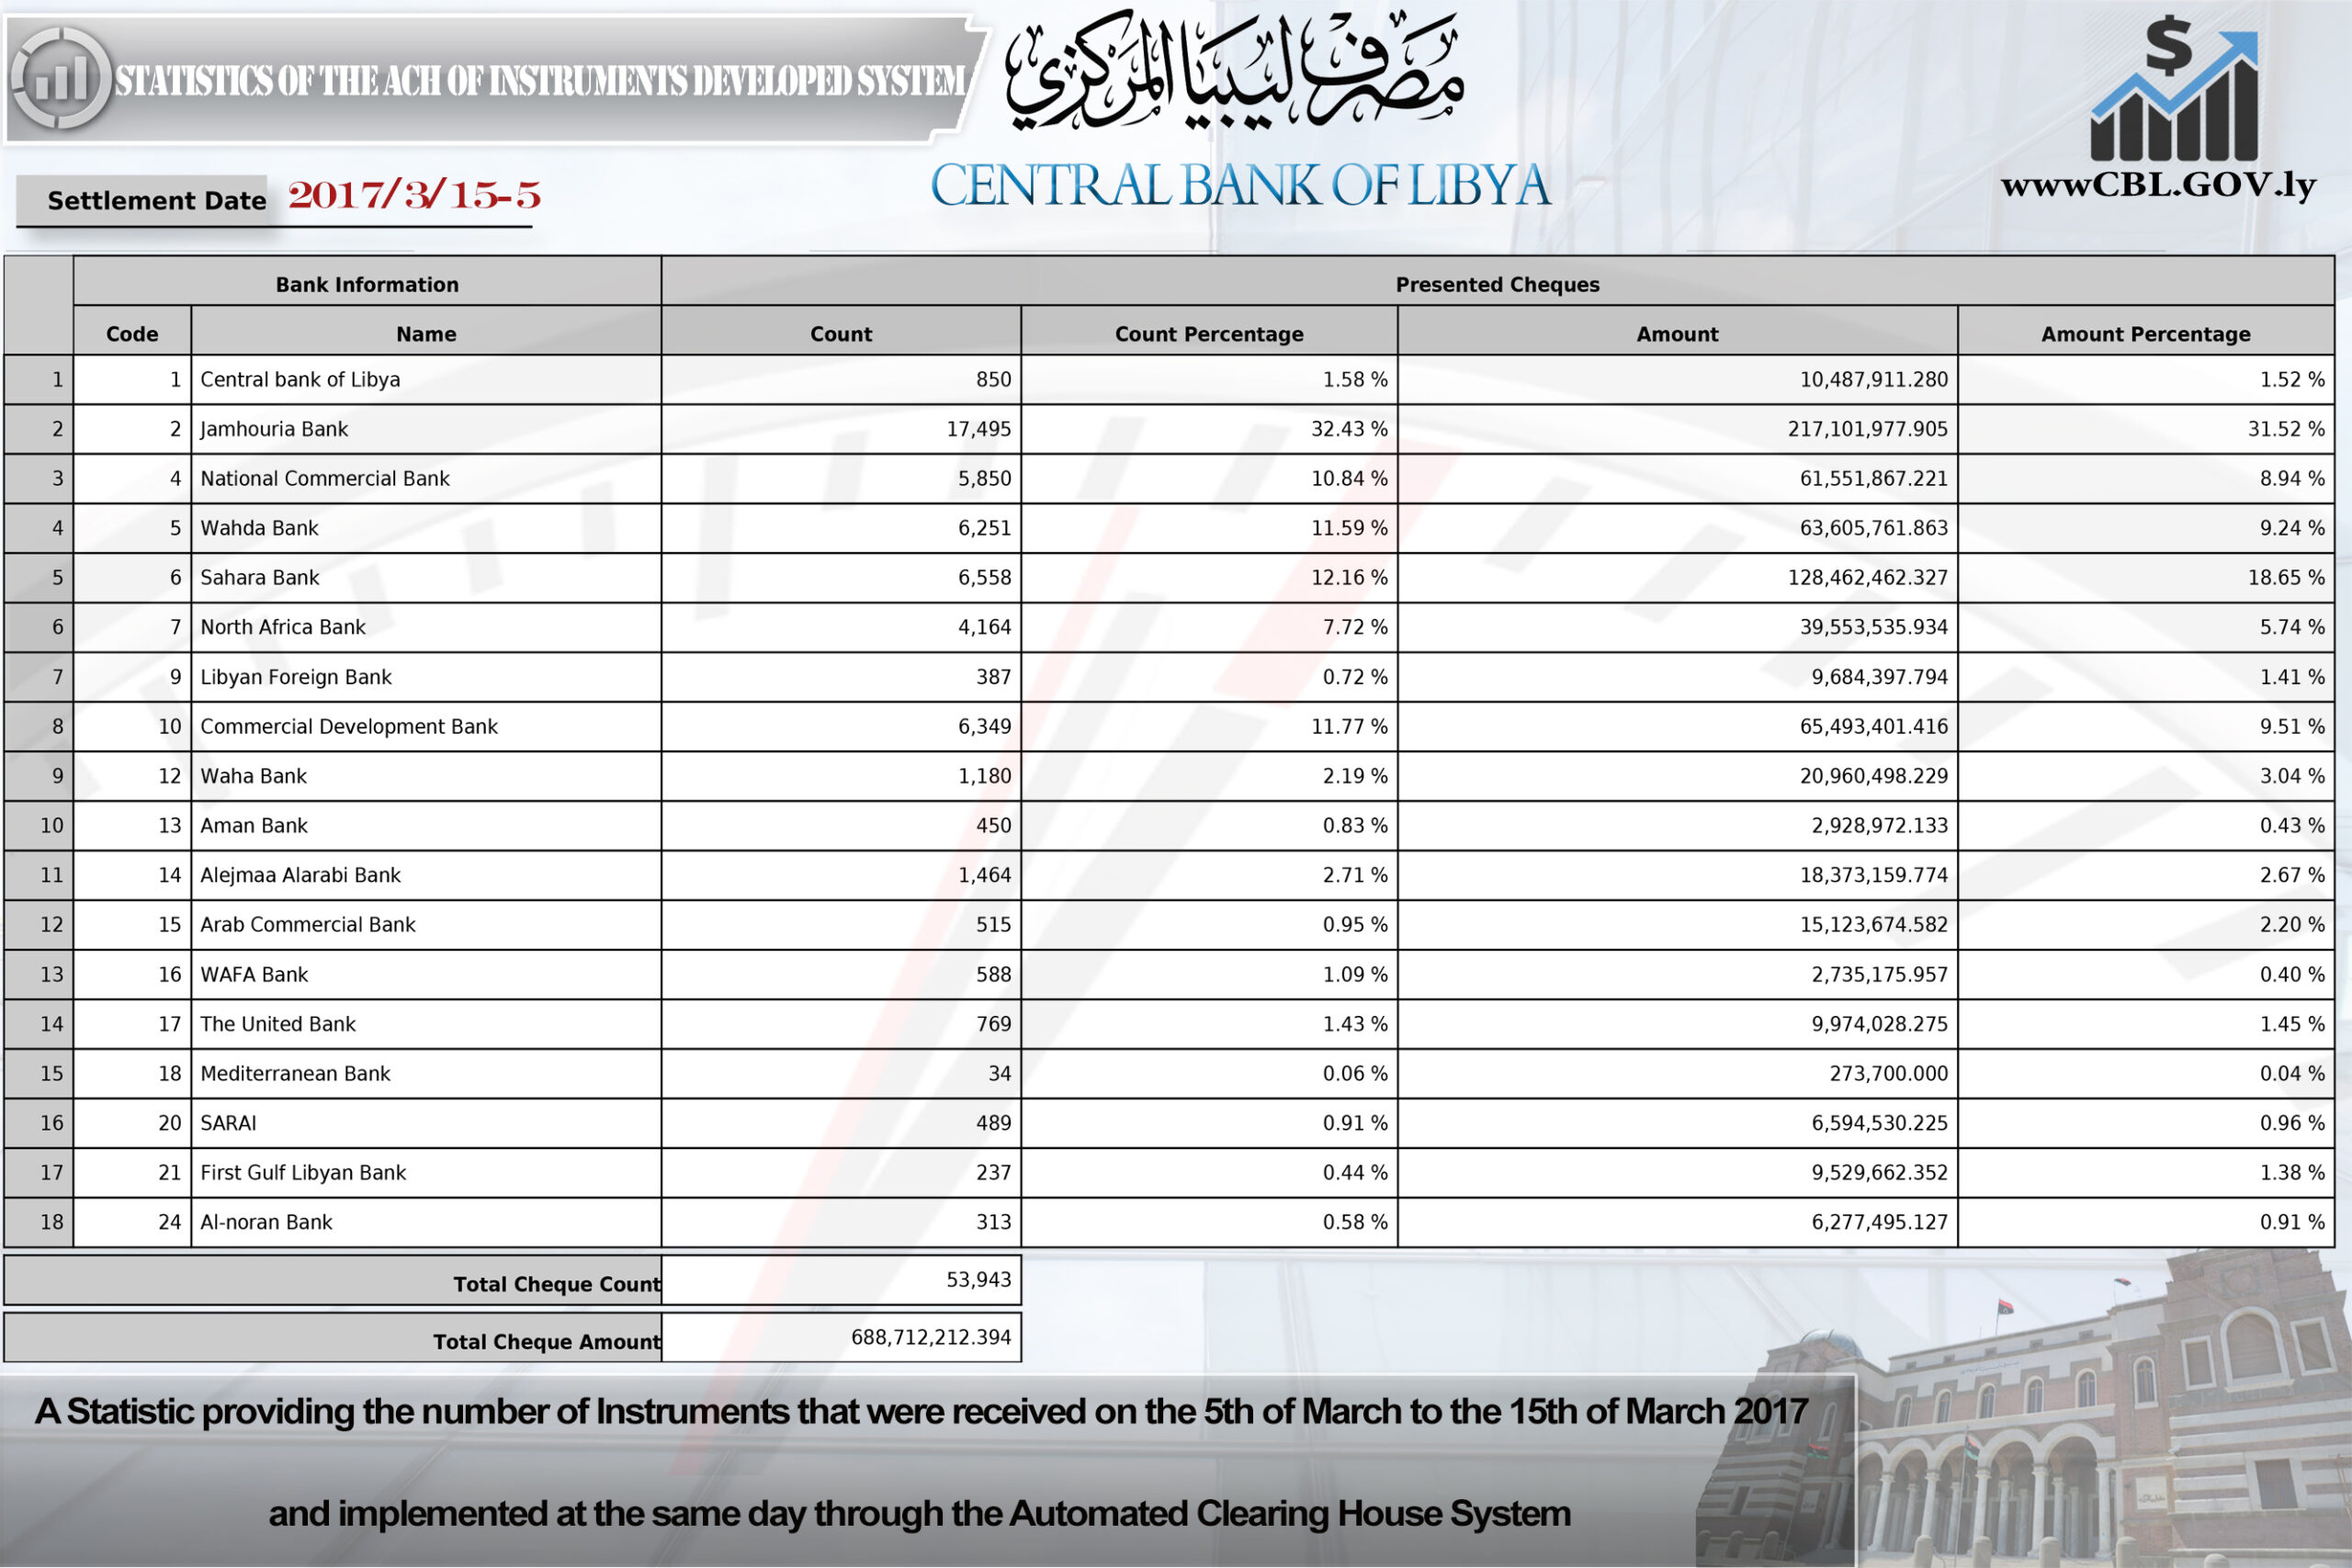Select the Commercial Development Bank name cell

[426, 727]
